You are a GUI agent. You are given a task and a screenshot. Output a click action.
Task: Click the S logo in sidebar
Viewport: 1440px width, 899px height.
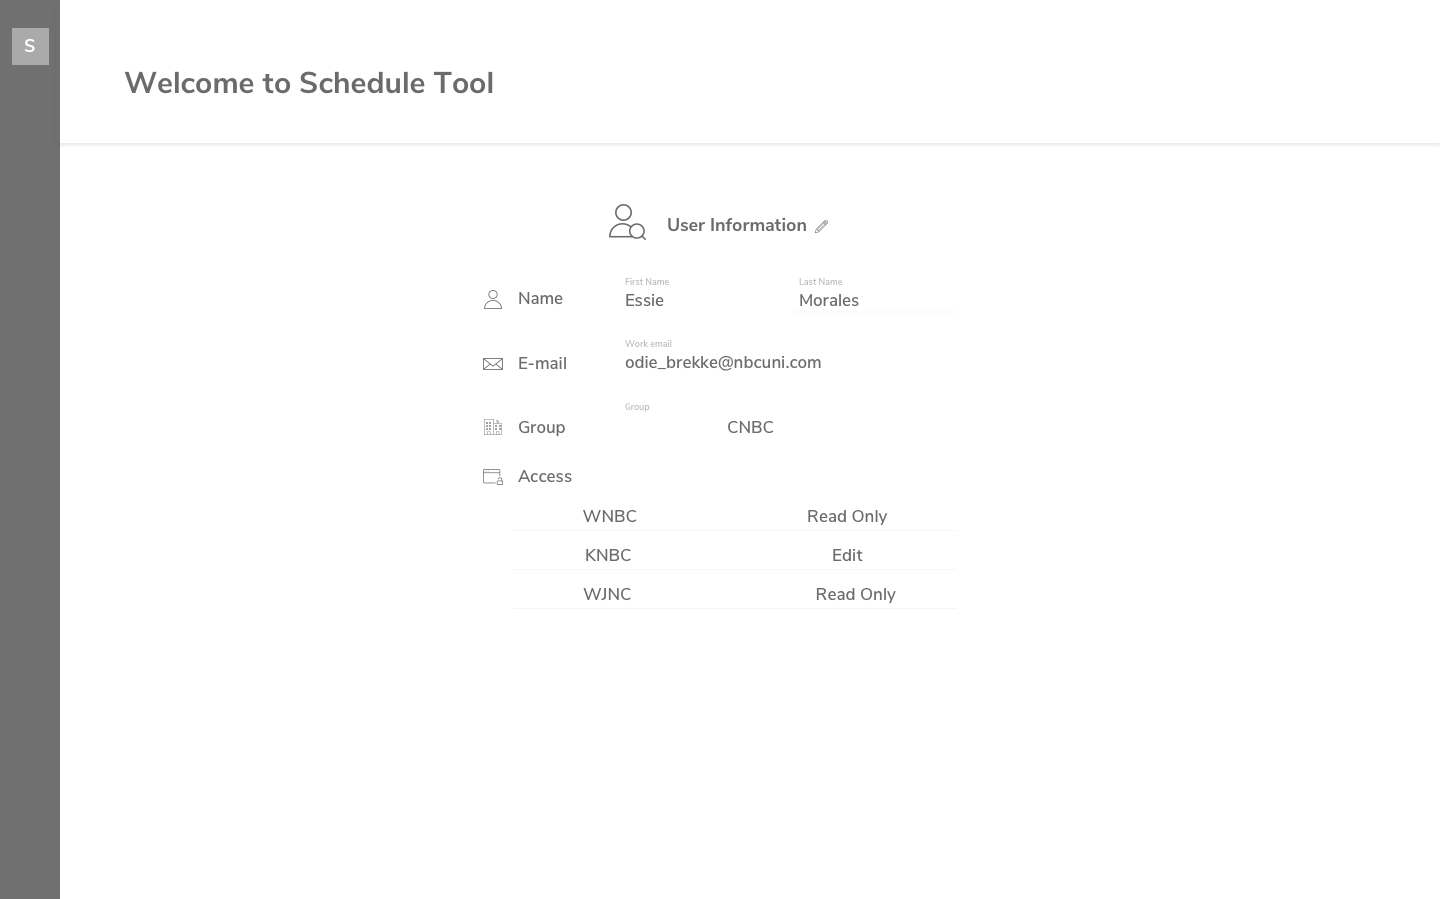click(30, 46)
